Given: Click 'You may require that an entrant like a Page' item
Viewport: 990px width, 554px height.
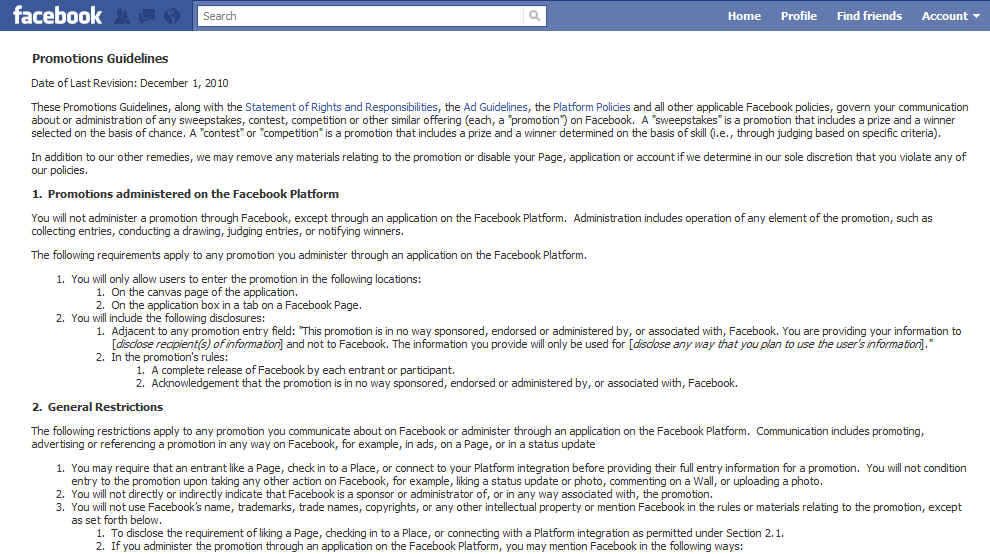Looking at the screenshot, I should point(518,474).
